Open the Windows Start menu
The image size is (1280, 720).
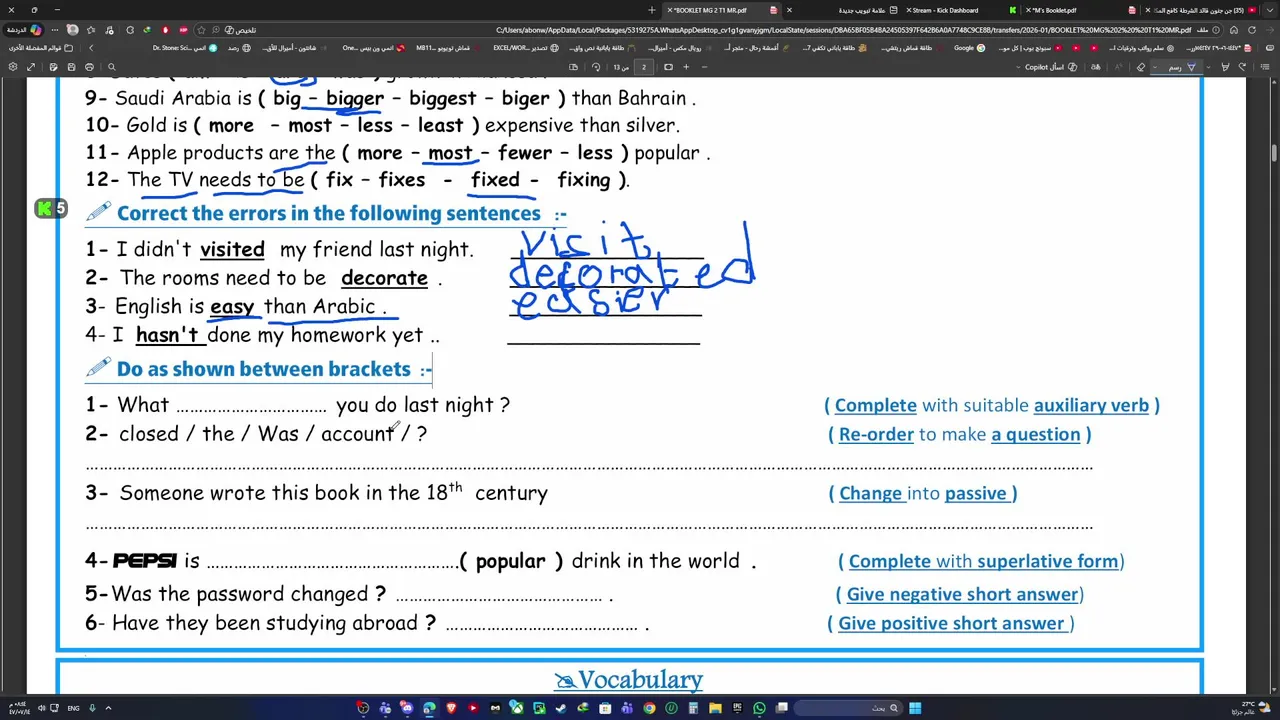click(x=914, y=708)
